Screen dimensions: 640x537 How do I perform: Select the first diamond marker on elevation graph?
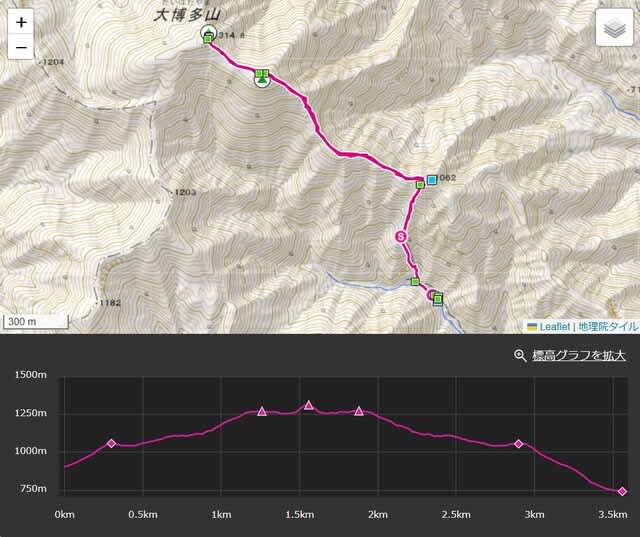tap(111, 443)
